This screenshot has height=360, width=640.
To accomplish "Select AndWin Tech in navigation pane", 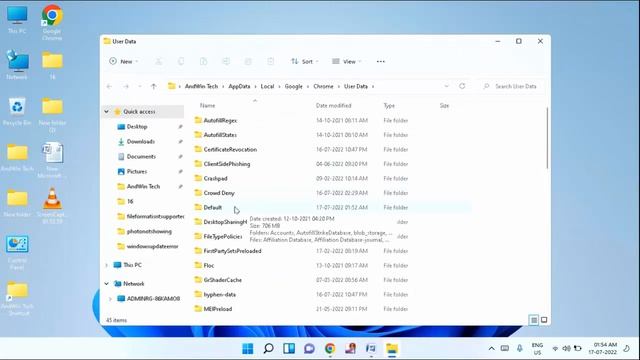I will (x=143, y=187).
